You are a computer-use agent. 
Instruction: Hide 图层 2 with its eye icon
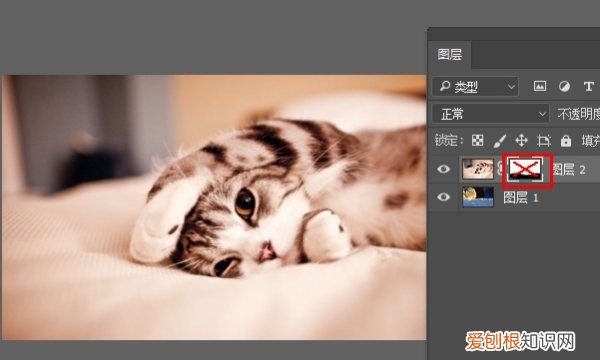pos(443,169)
